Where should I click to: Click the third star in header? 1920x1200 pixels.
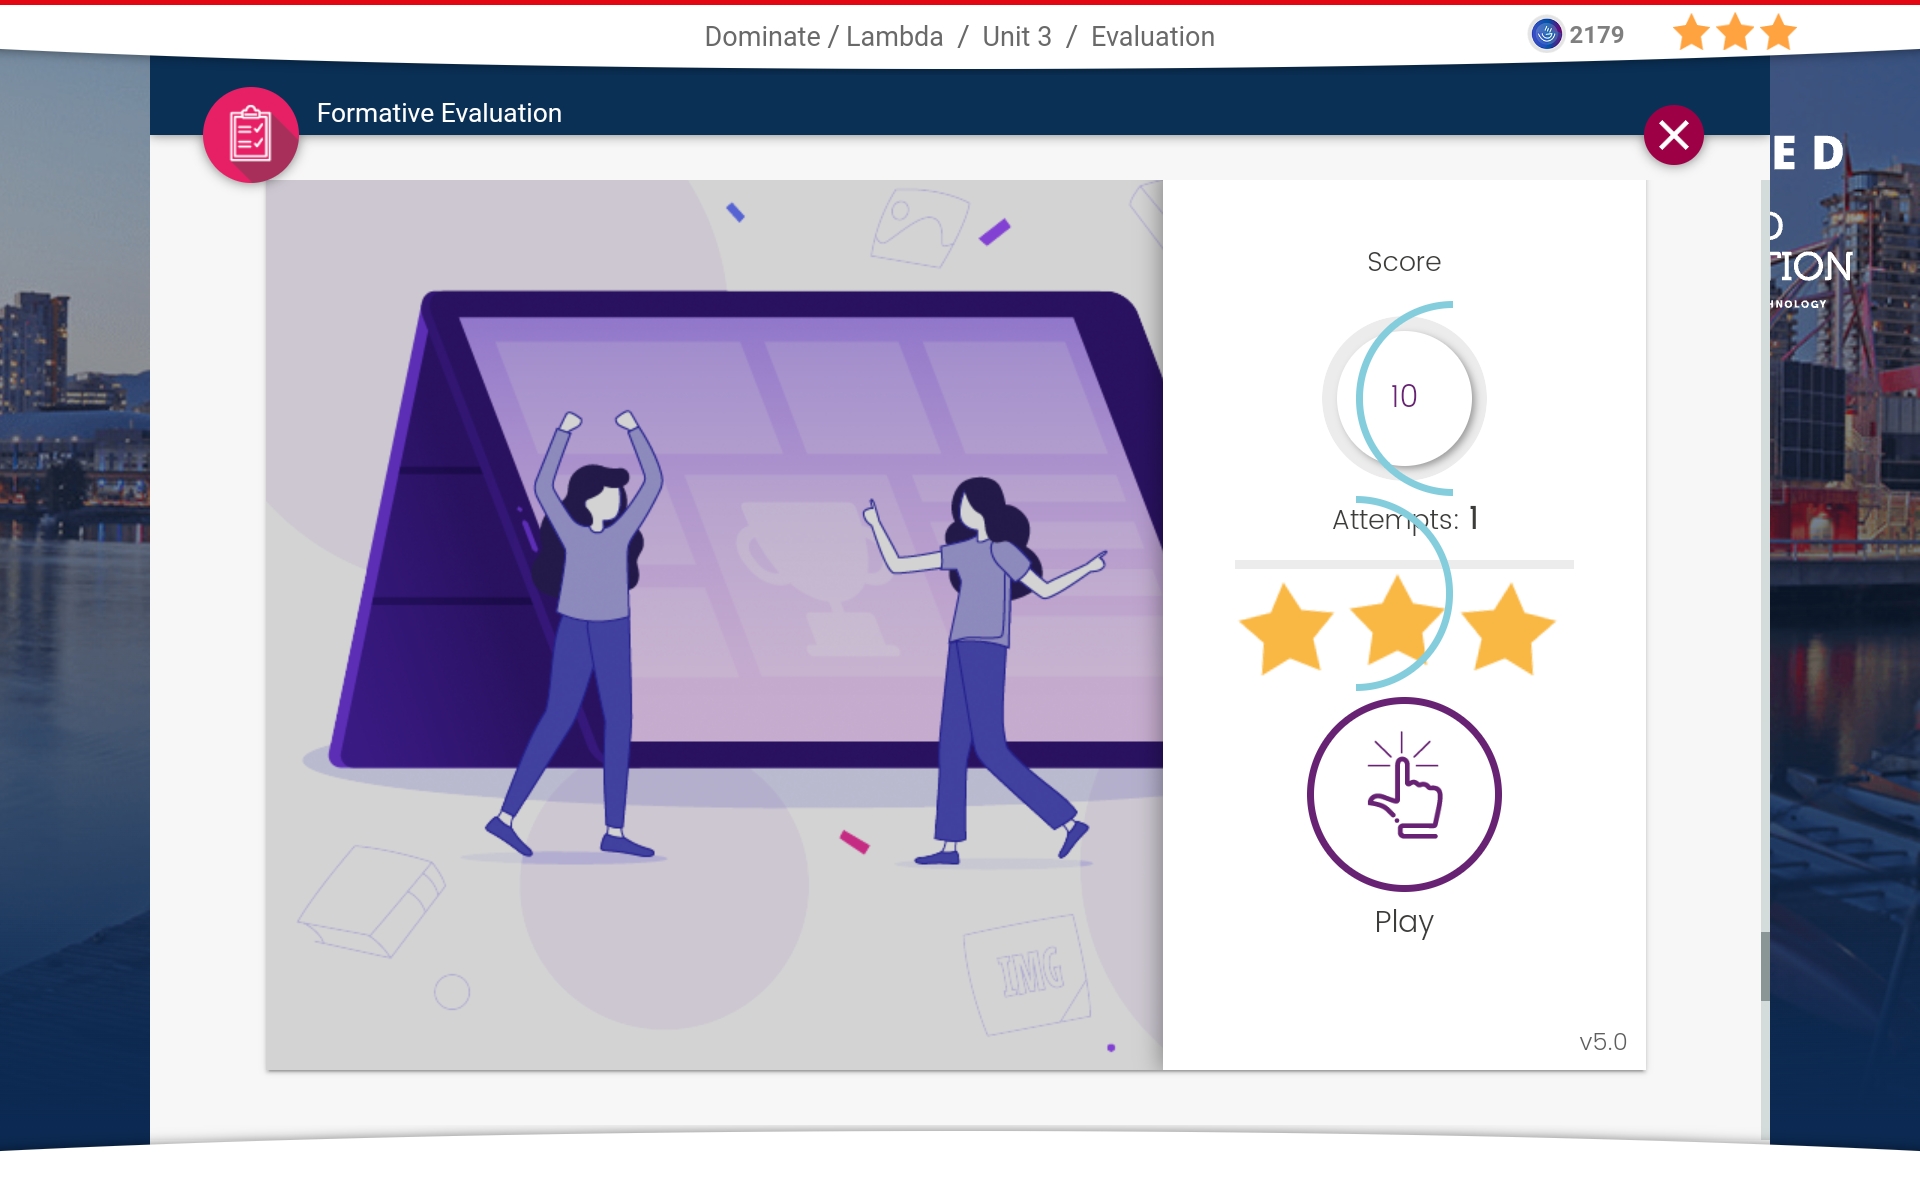(x=1779, y=33)
